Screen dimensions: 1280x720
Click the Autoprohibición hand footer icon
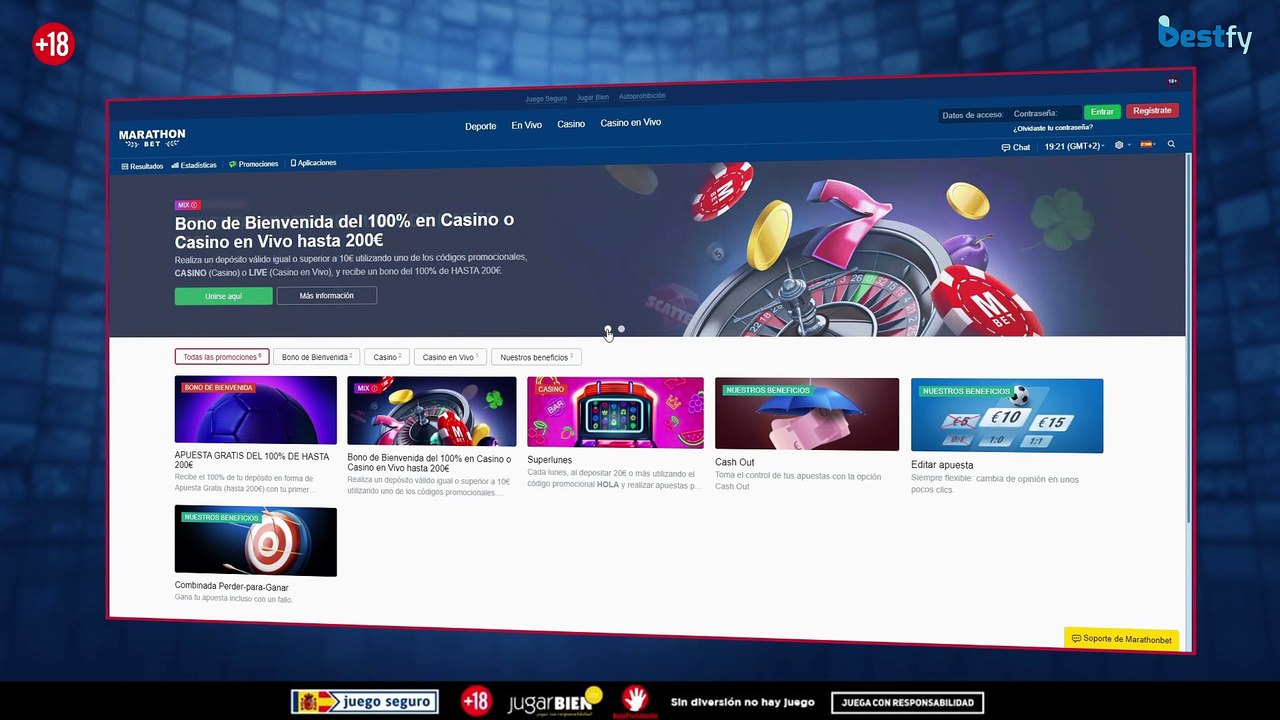(635, 701)
